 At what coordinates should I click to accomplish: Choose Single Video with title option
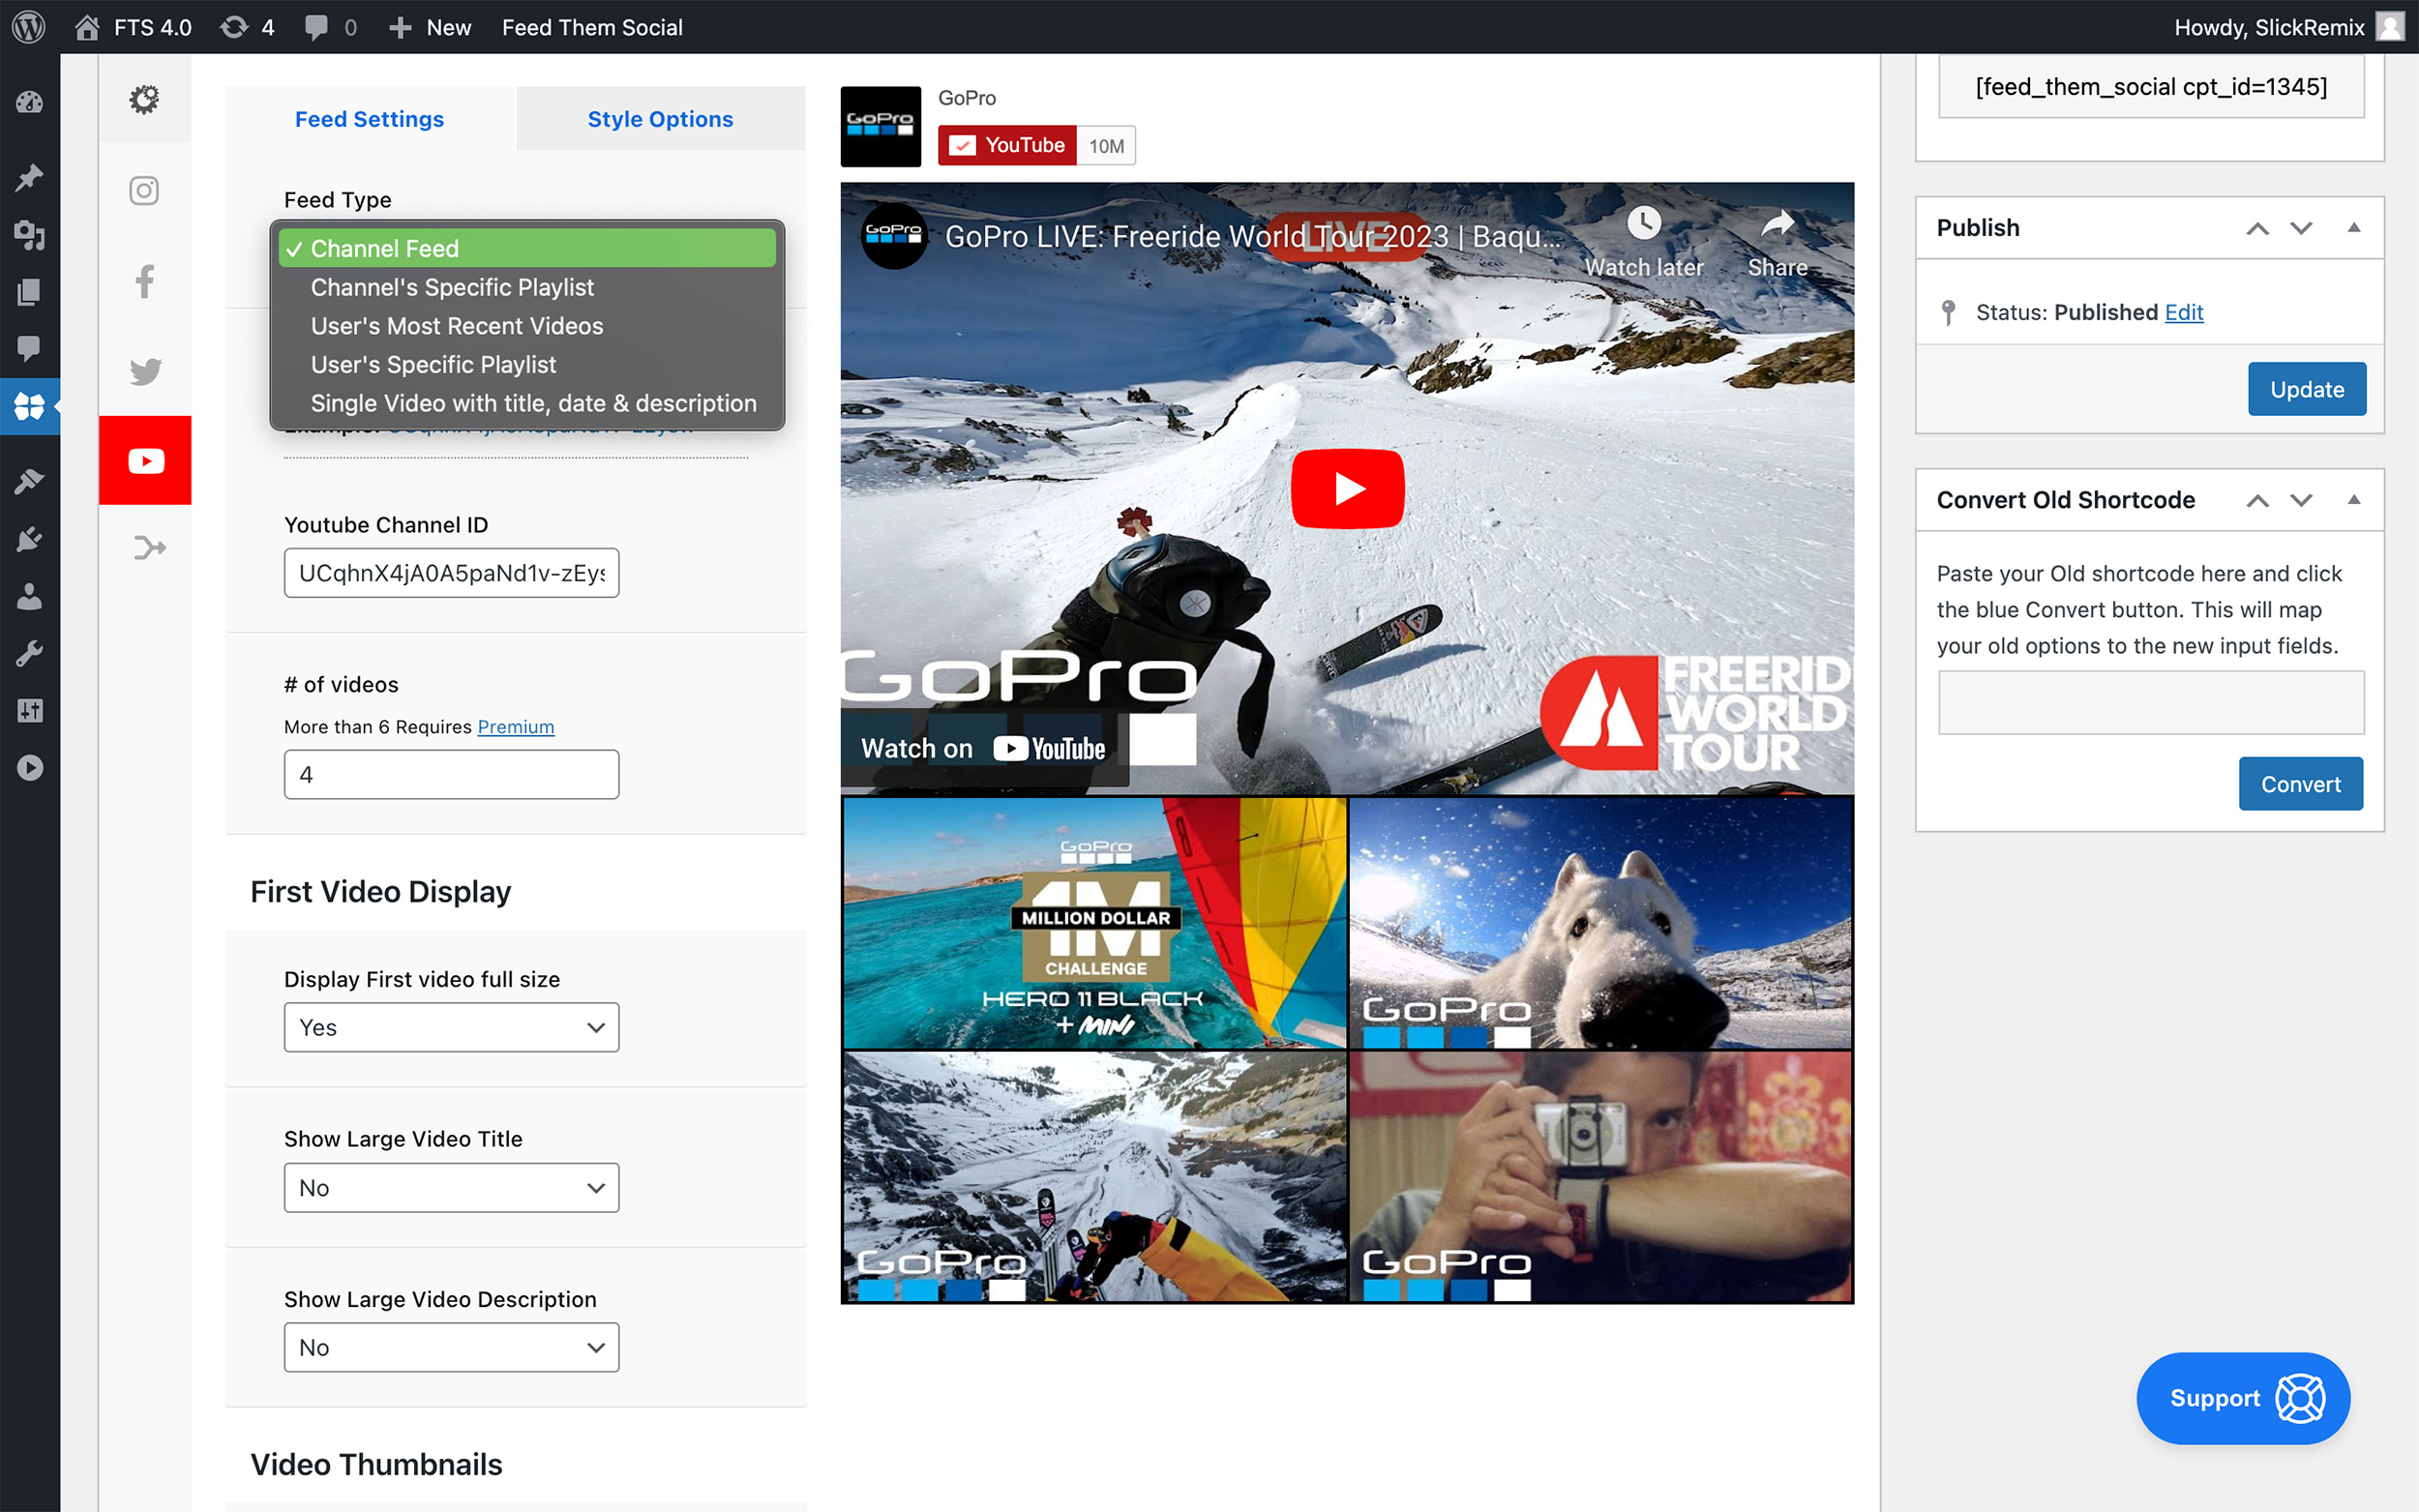(x=527, y=403)
